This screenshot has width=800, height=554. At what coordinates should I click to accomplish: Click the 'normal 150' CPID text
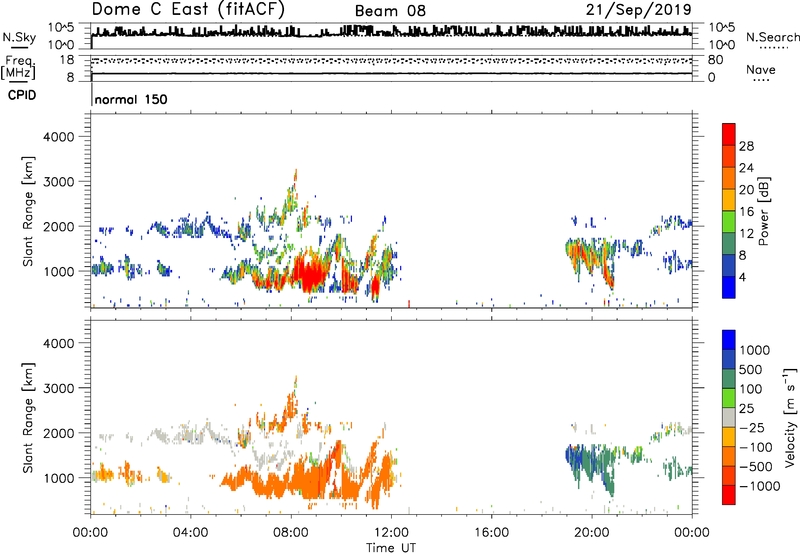point(131,99)
